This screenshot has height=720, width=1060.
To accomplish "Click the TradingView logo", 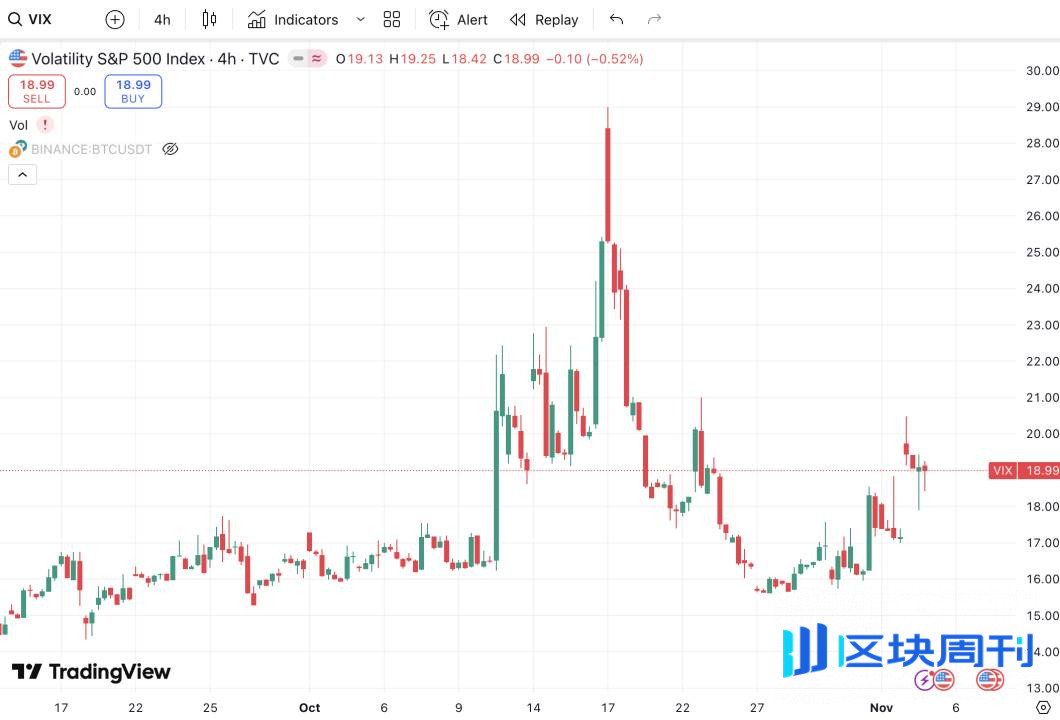I will pyautogui.click(x=91, y=672).
